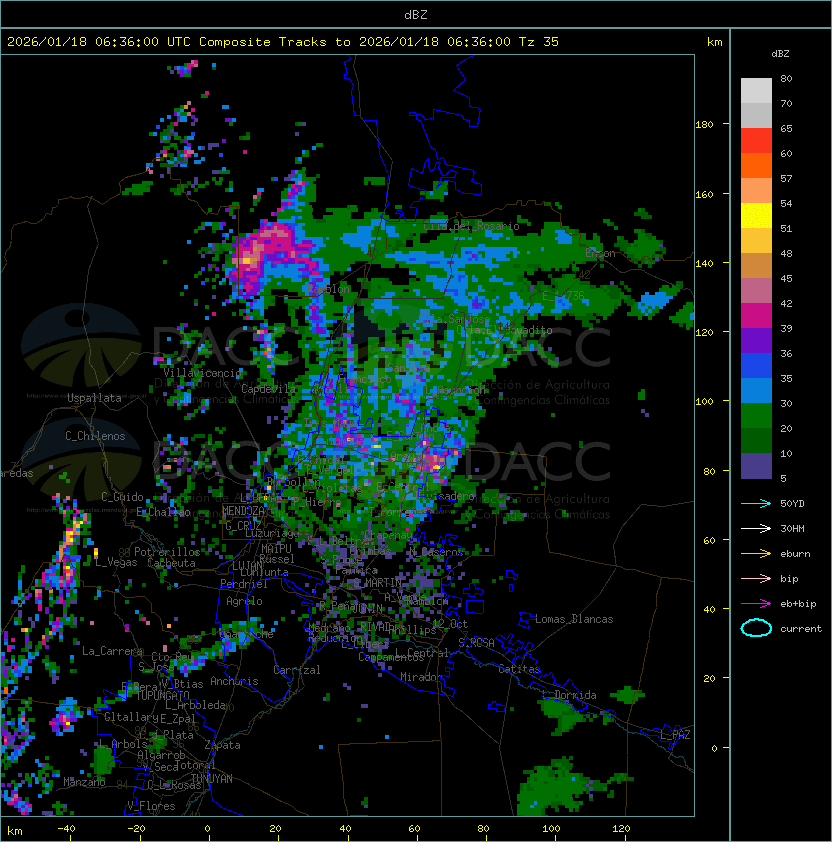Click the Lomas_Blancas place label
This screenshot has height=842, width=832.
point(574,619)
